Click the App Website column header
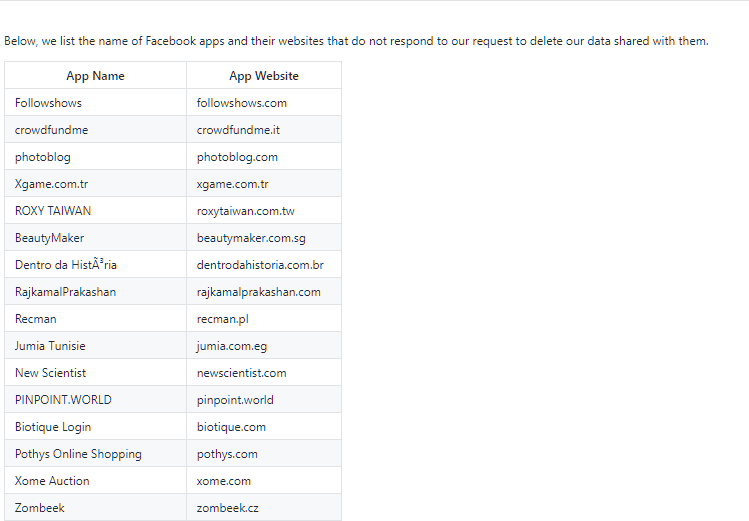The height and width of the screenshot is (521, 749). pos(264,75)
